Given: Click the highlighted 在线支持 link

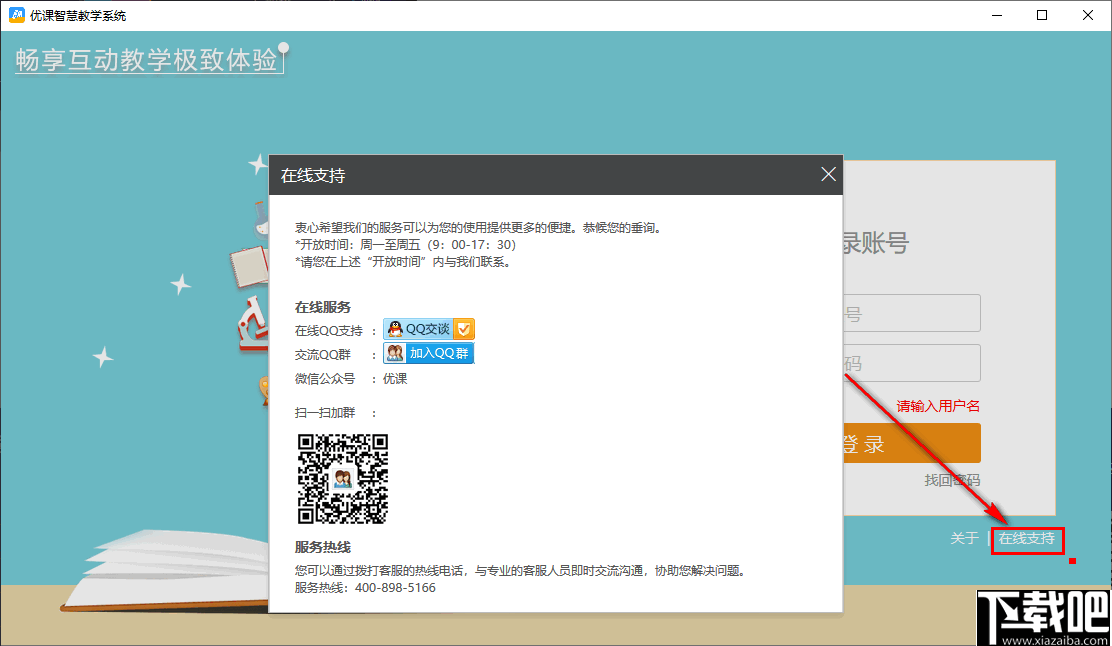Looking at the screenshot, I should [1028, 537].
